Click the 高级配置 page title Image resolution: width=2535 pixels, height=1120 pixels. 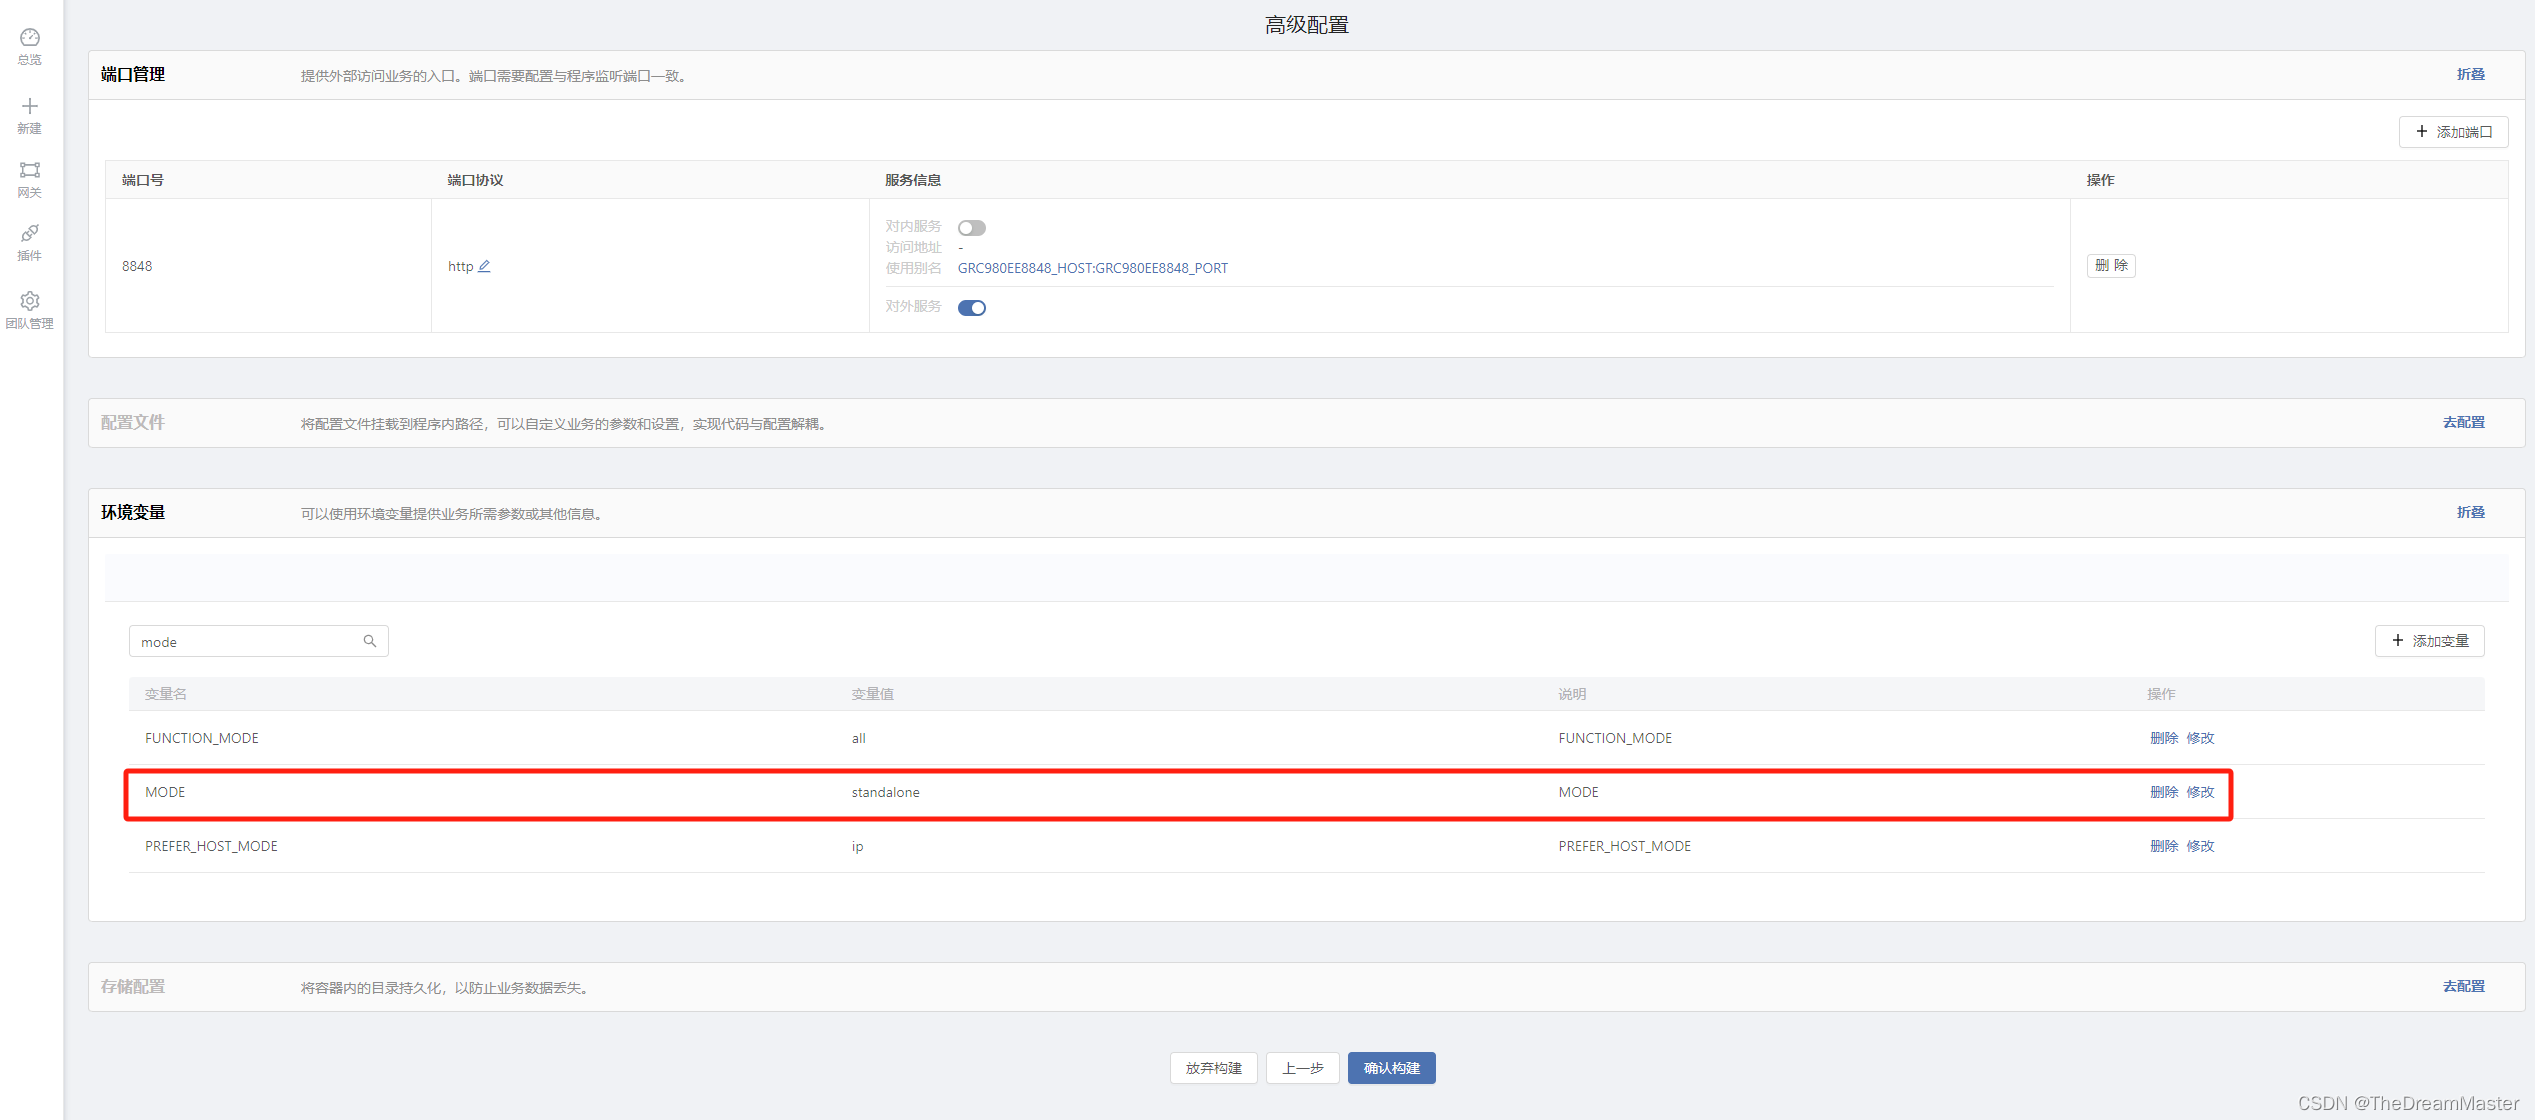[x=1306, y=25]
